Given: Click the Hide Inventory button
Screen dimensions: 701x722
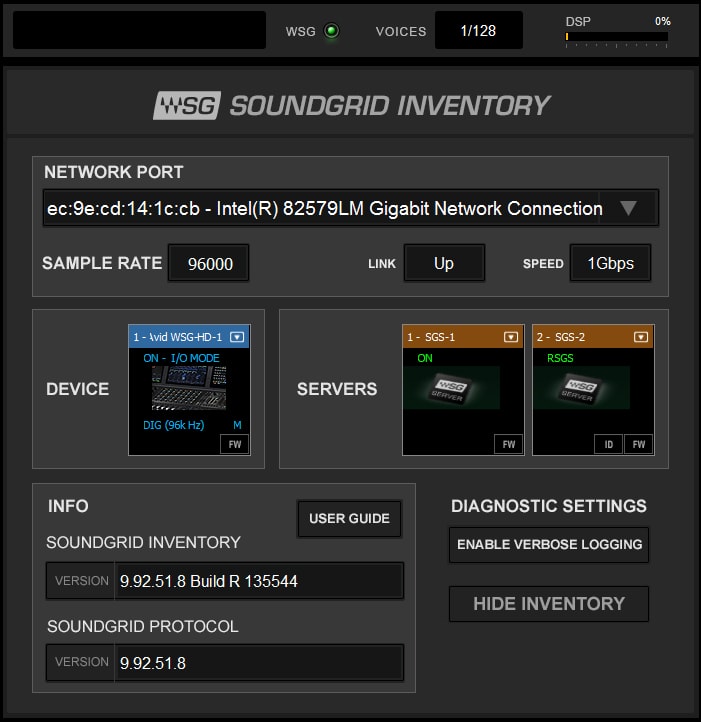Looking at the screenshot, I should pyautogui.click(x=549, y=603).
